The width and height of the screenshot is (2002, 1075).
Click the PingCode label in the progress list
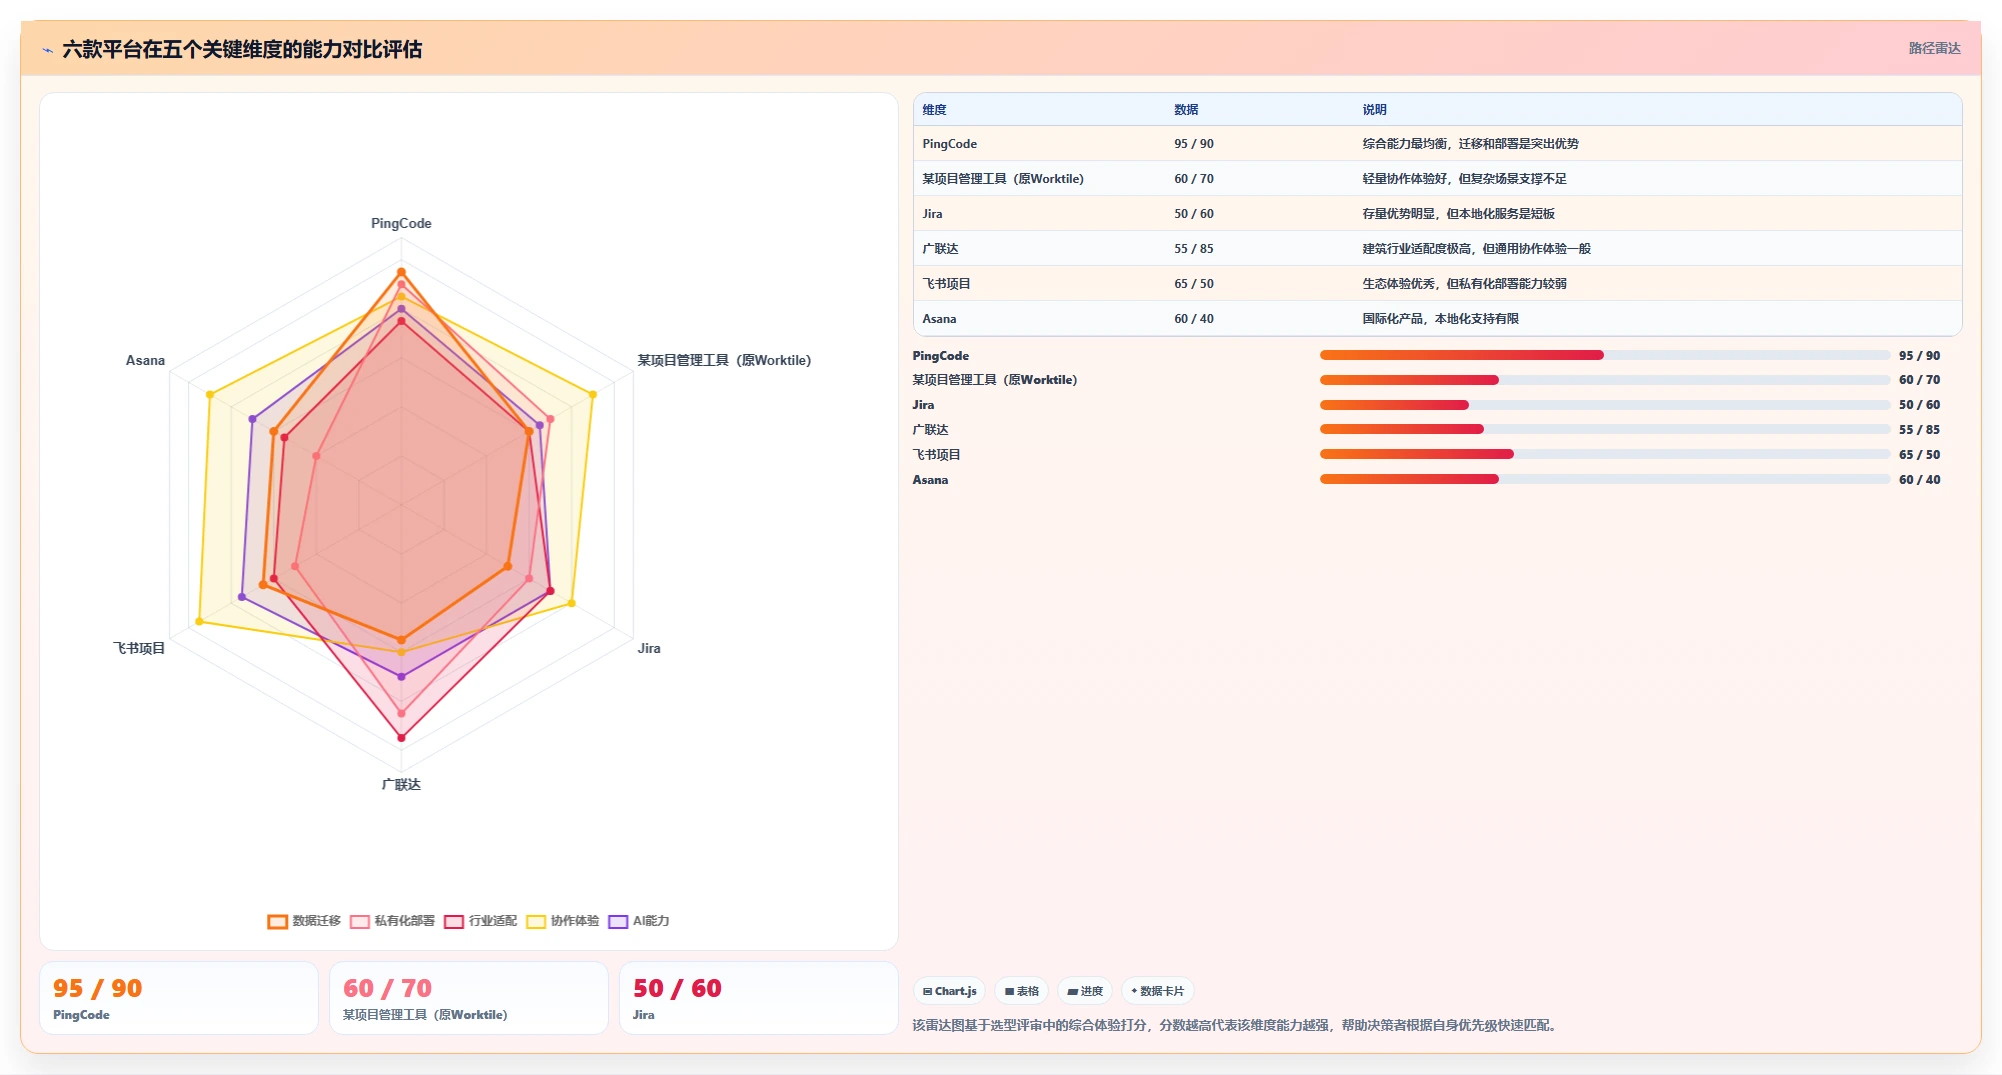tap(940, 356)
